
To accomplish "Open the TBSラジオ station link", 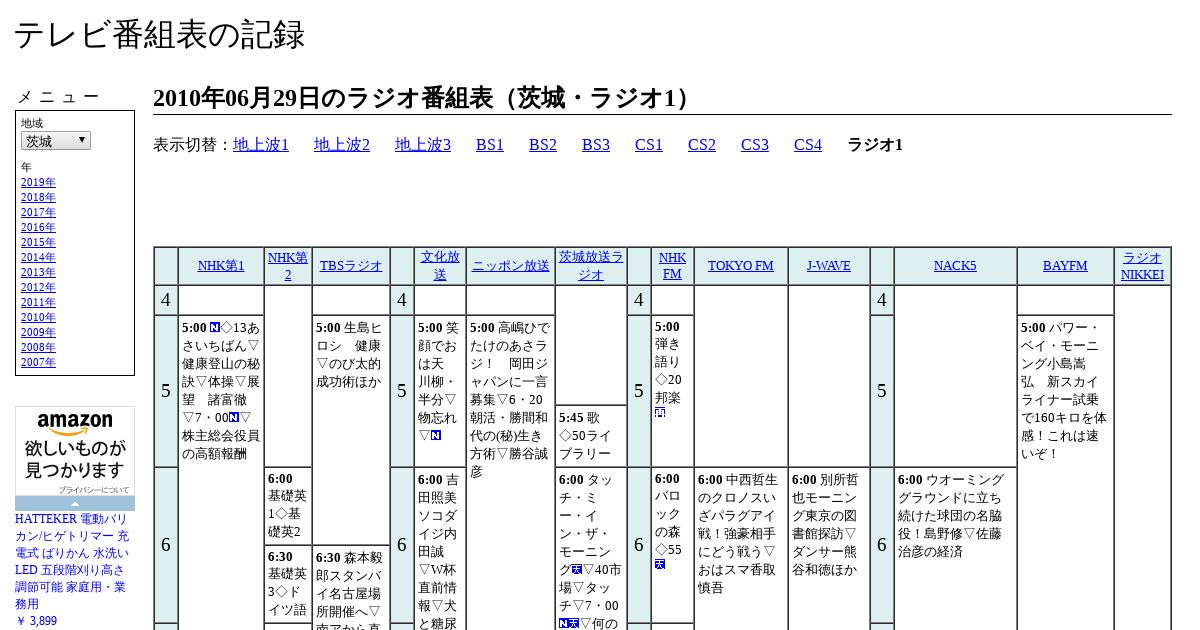I will pyautogui.click(x=351, y=266).
